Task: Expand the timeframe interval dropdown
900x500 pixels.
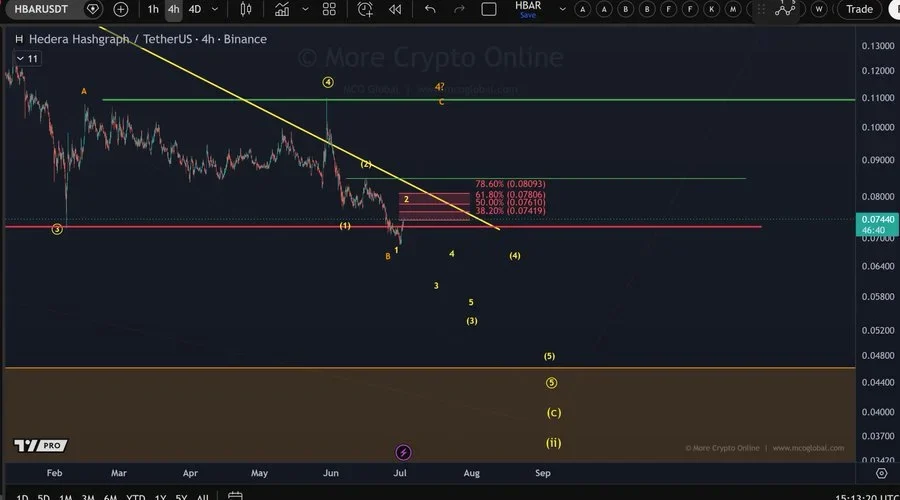Action: (x=215, y=9)
